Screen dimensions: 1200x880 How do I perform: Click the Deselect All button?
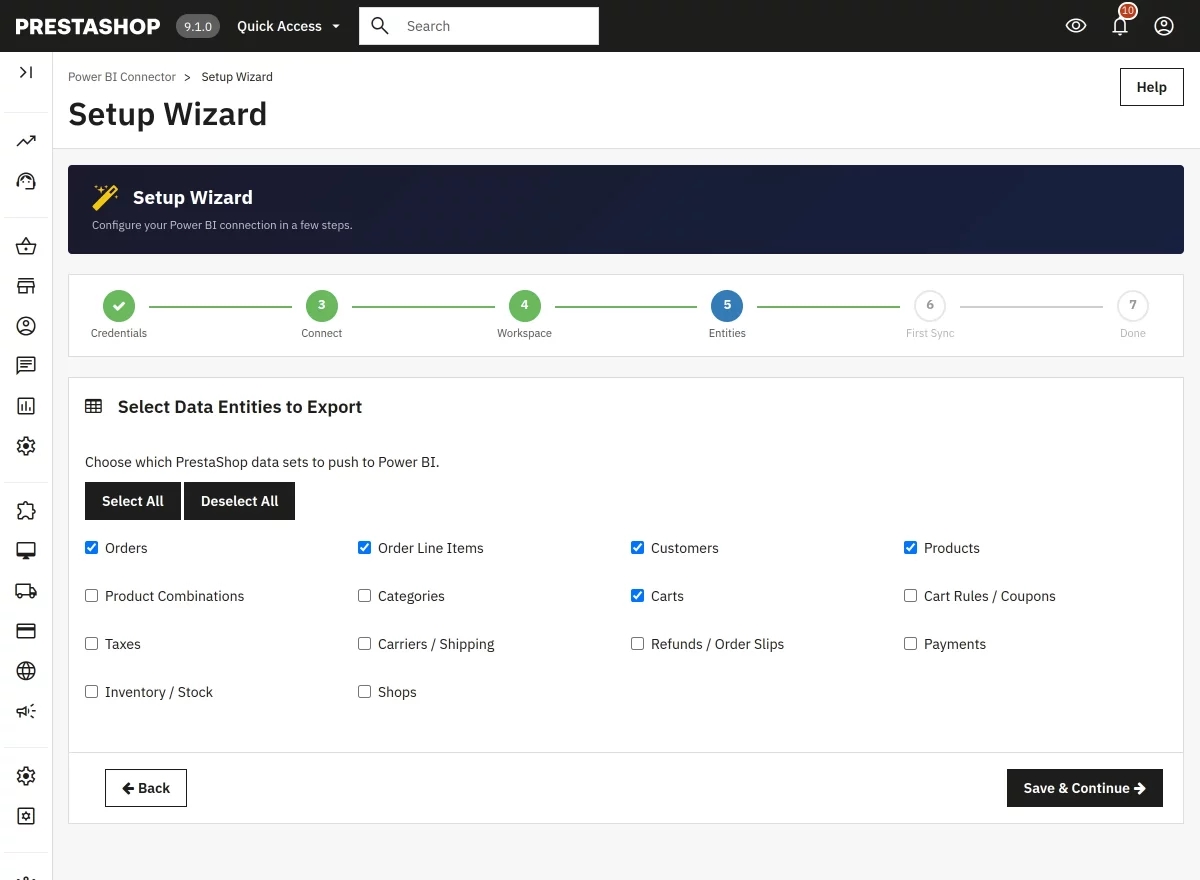[240, 501]
